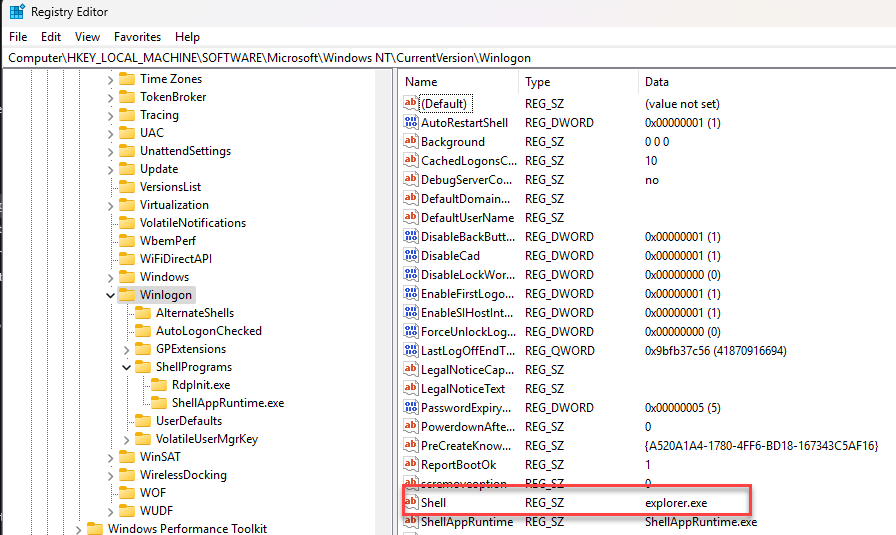Select the EnableFirstLogo... value name

click(x=467, y=294)
